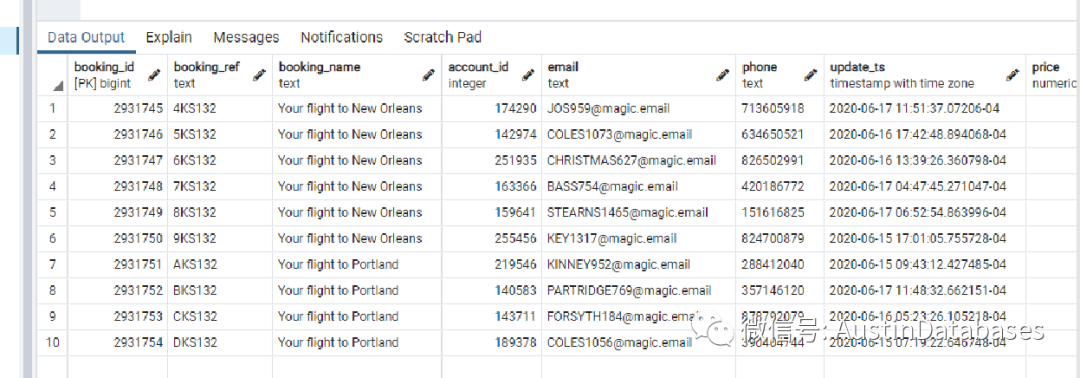The image size is (1080, 378).
Task: Click account_id cell 174290
Action: point(492,108)
